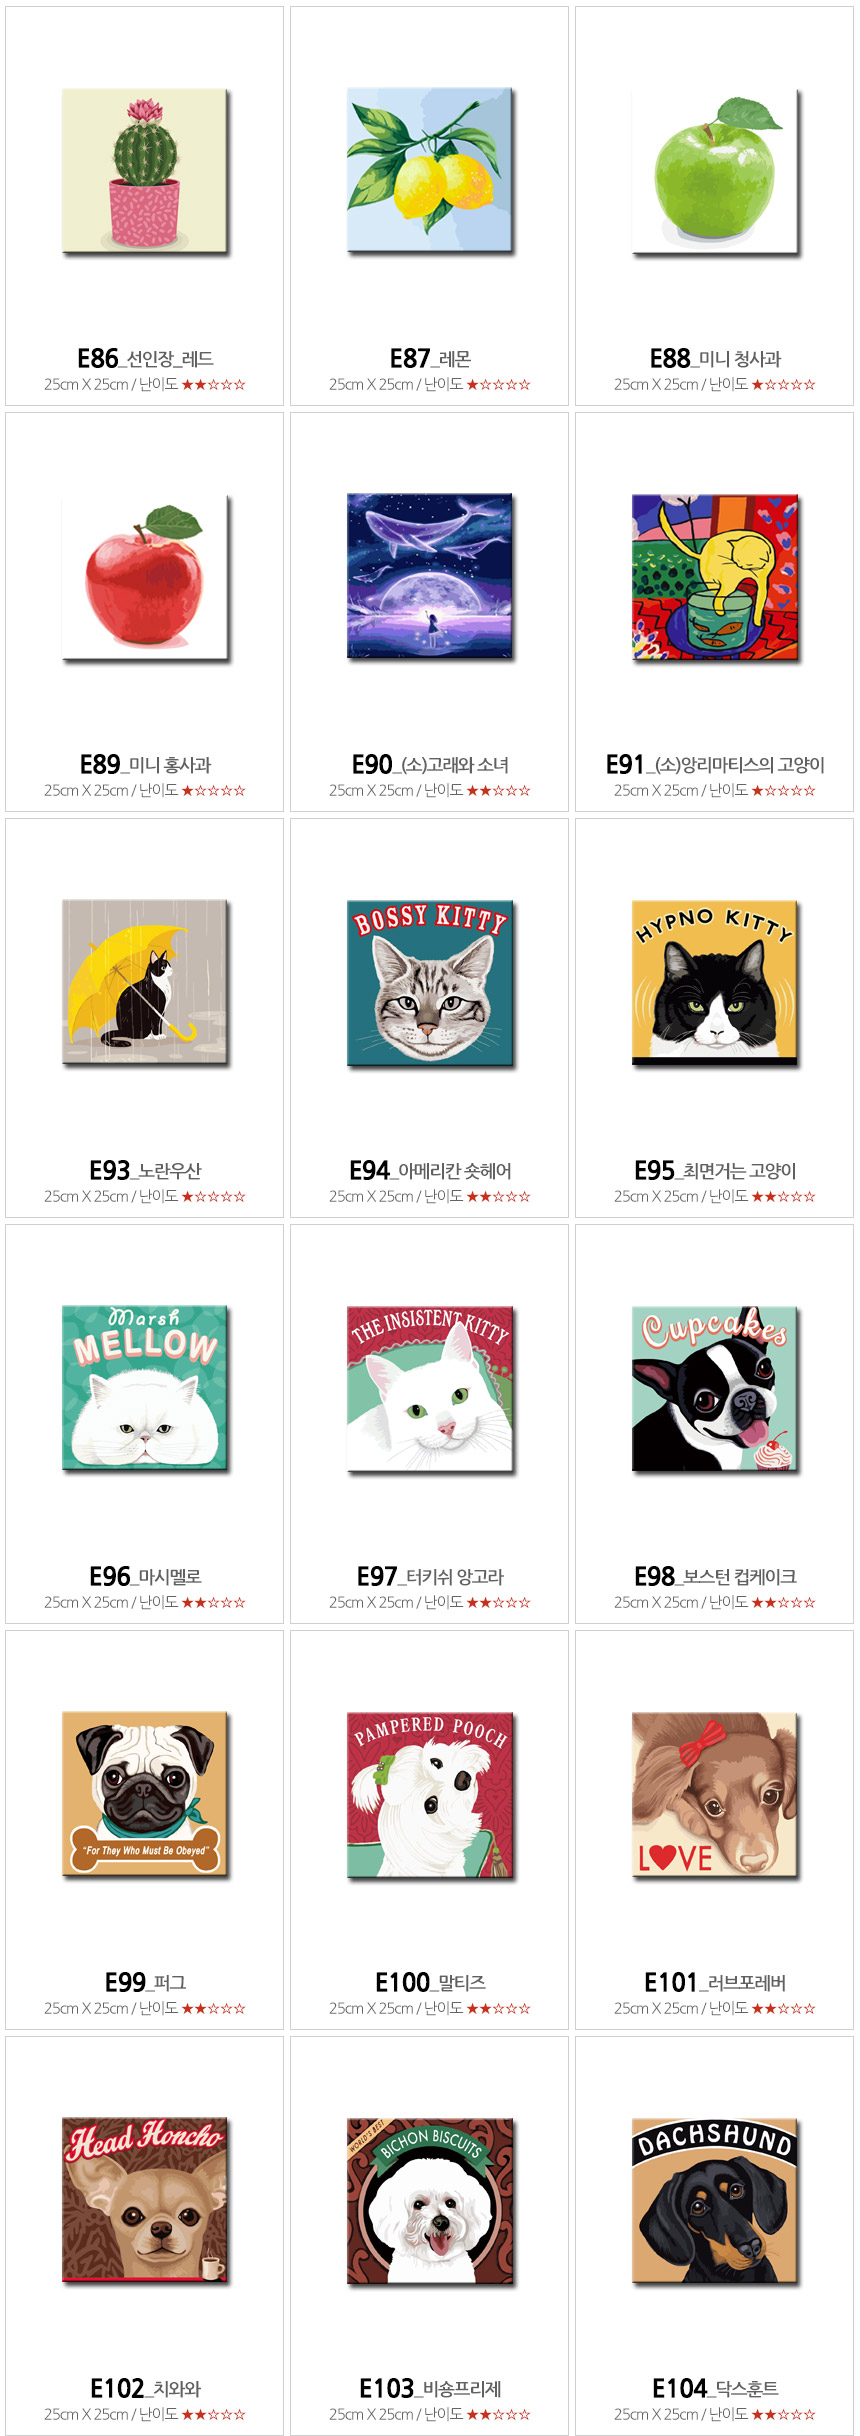Open the Insistent Kitty painting thumbnail
This screenshot has width=860, height=2436.
point(430,1389)
